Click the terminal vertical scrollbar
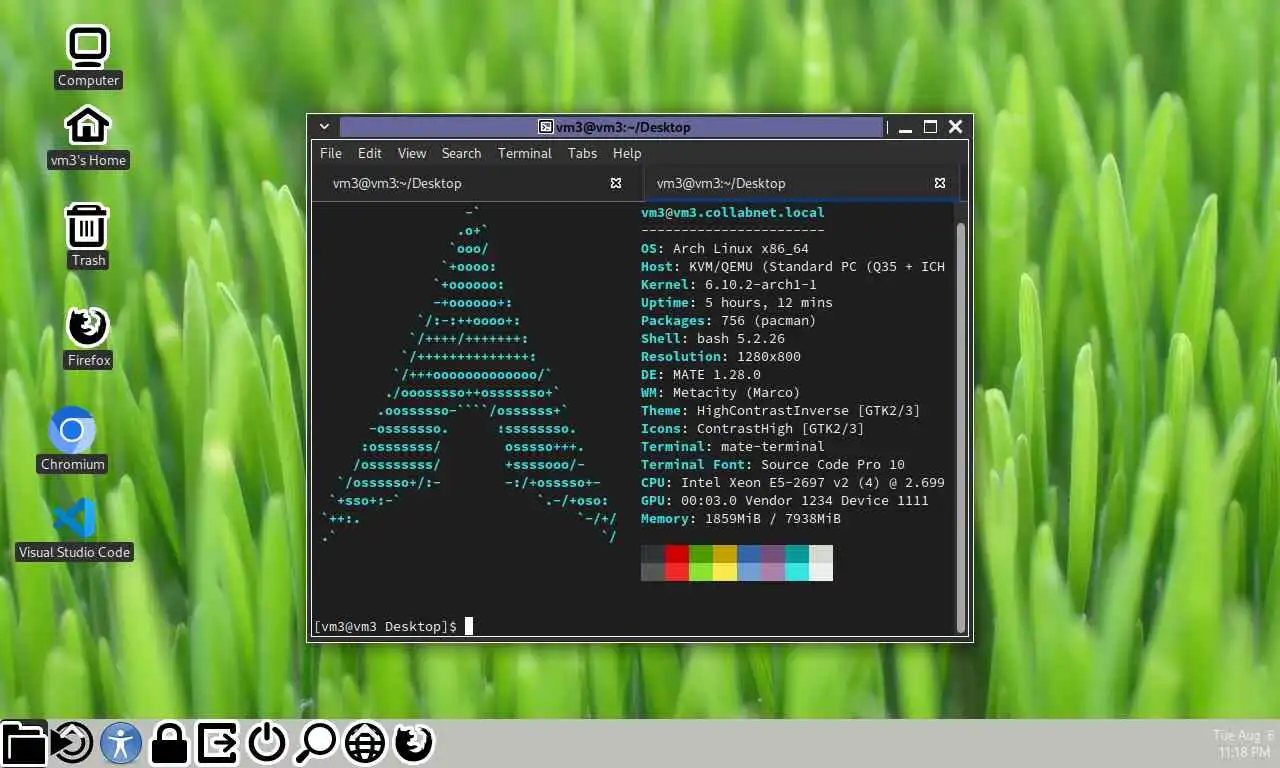Image resolution: width=1280 pixels, height=768 pixels. tap(962, 428)
